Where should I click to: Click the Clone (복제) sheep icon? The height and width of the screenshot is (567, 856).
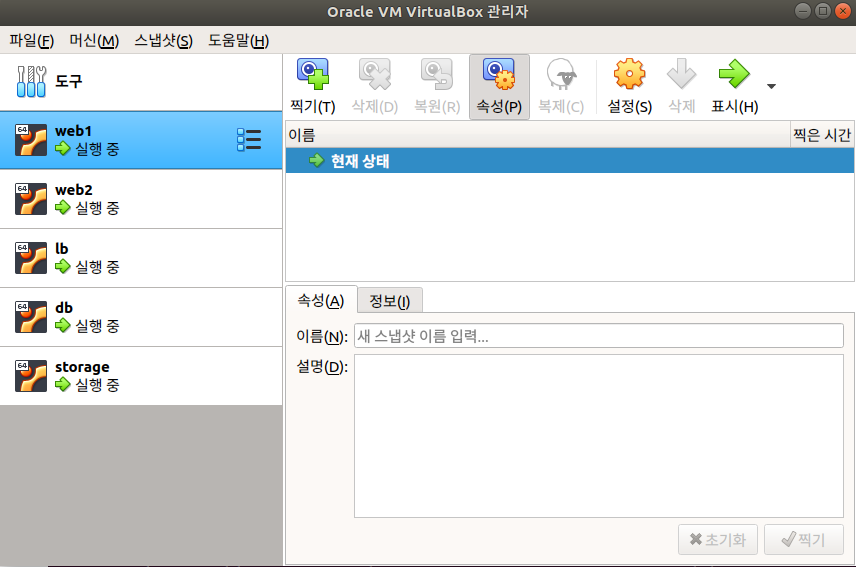click(561, 74)
